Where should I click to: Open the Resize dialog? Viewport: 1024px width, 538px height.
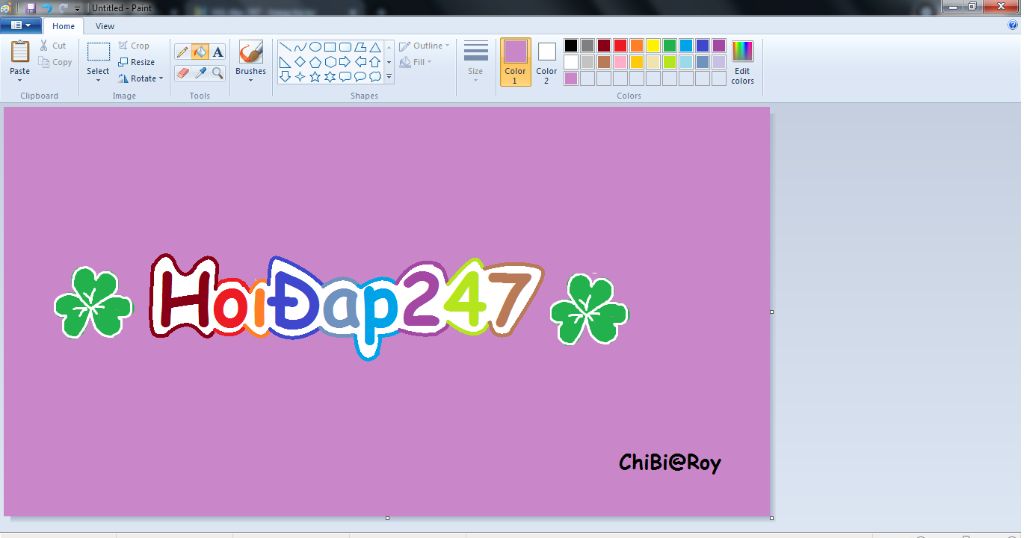pyautogui.click(x=136, y=62)
